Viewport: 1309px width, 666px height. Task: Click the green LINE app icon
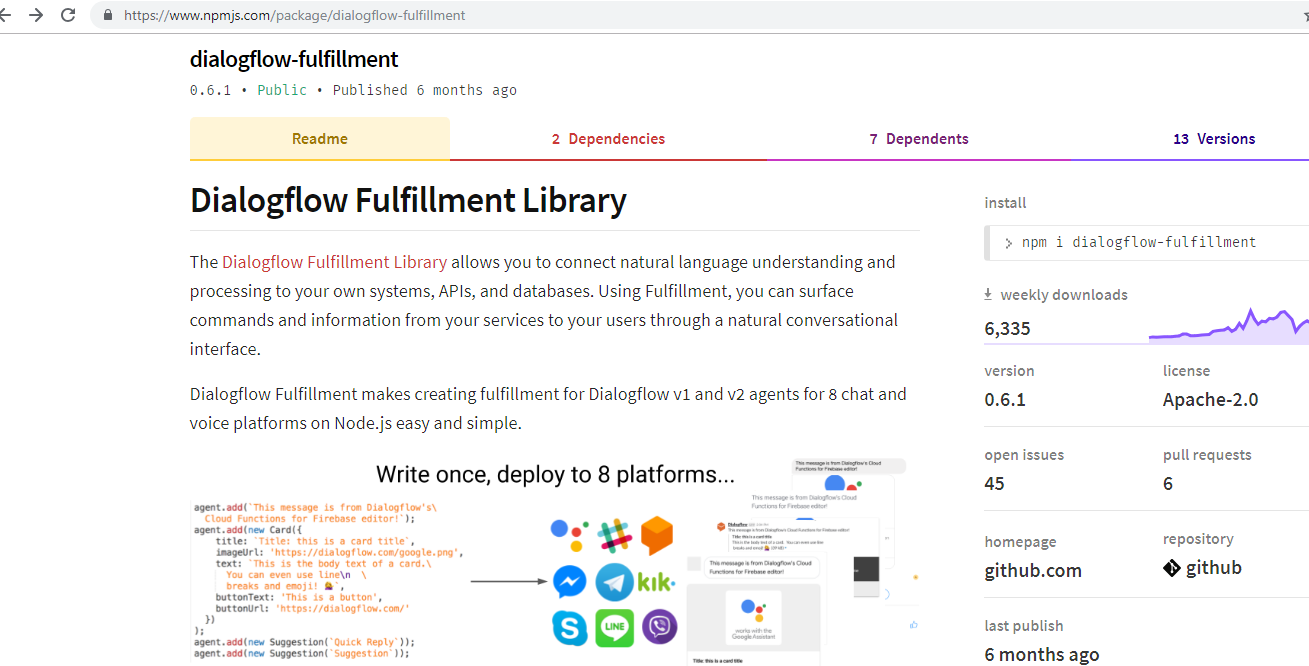[614, 628]
